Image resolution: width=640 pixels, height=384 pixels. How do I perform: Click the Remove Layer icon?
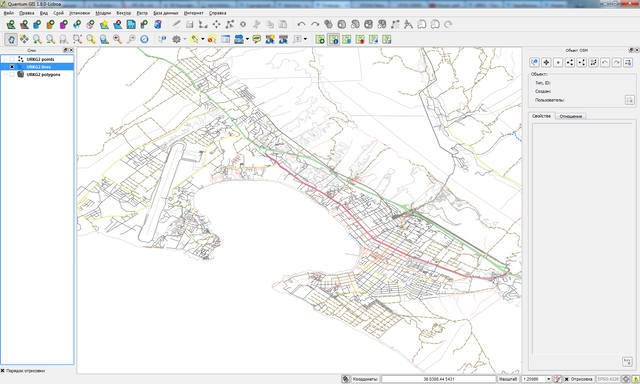click(x=118, y=24)
